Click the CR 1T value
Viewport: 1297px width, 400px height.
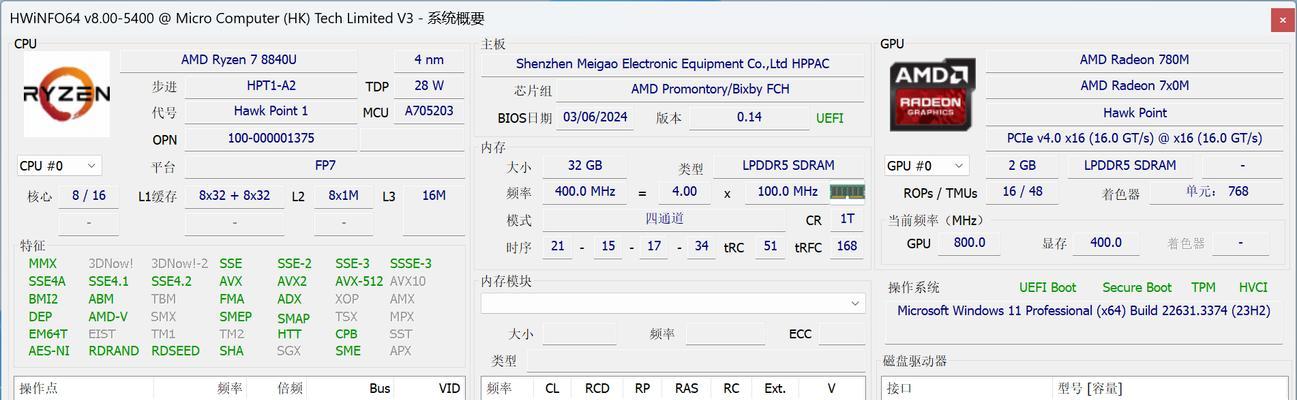pyautogui.click(x=847, y=218)
